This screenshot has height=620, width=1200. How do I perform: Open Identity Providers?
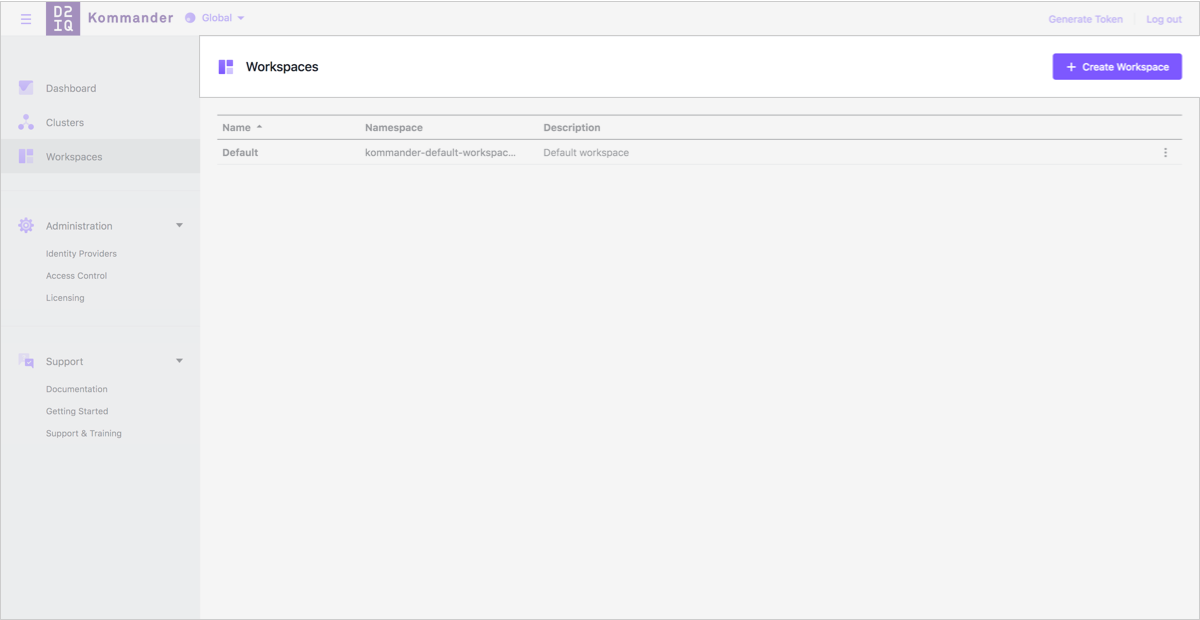coord(81,254)
